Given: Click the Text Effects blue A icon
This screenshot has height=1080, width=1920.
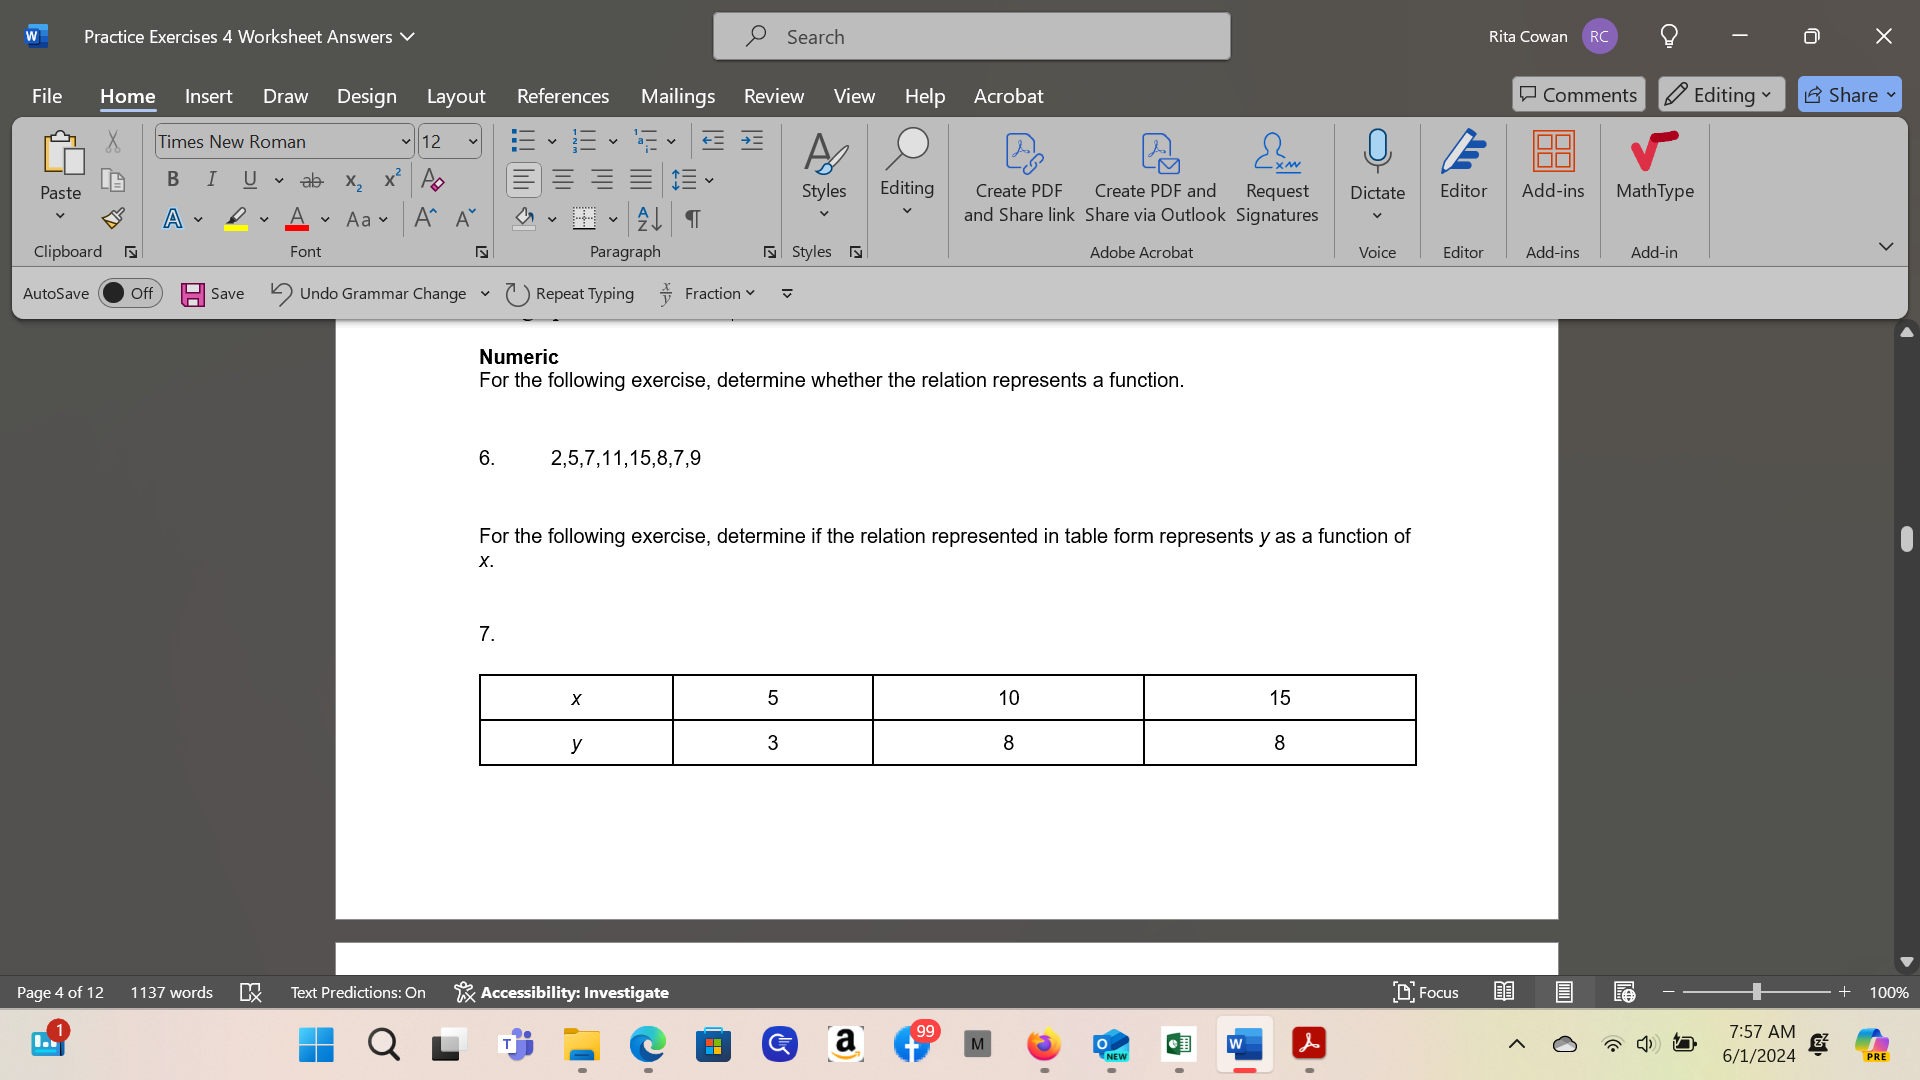Looking at the screenshot, I should click(173, 219).
